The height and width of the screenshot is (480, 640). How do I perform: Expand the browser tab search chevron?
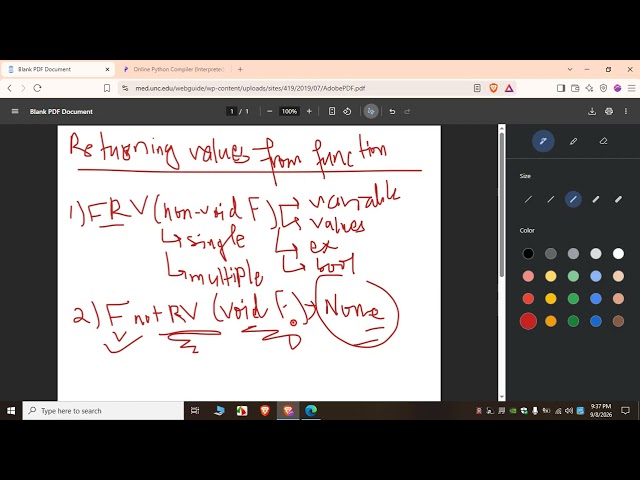(x=570, y=69)
